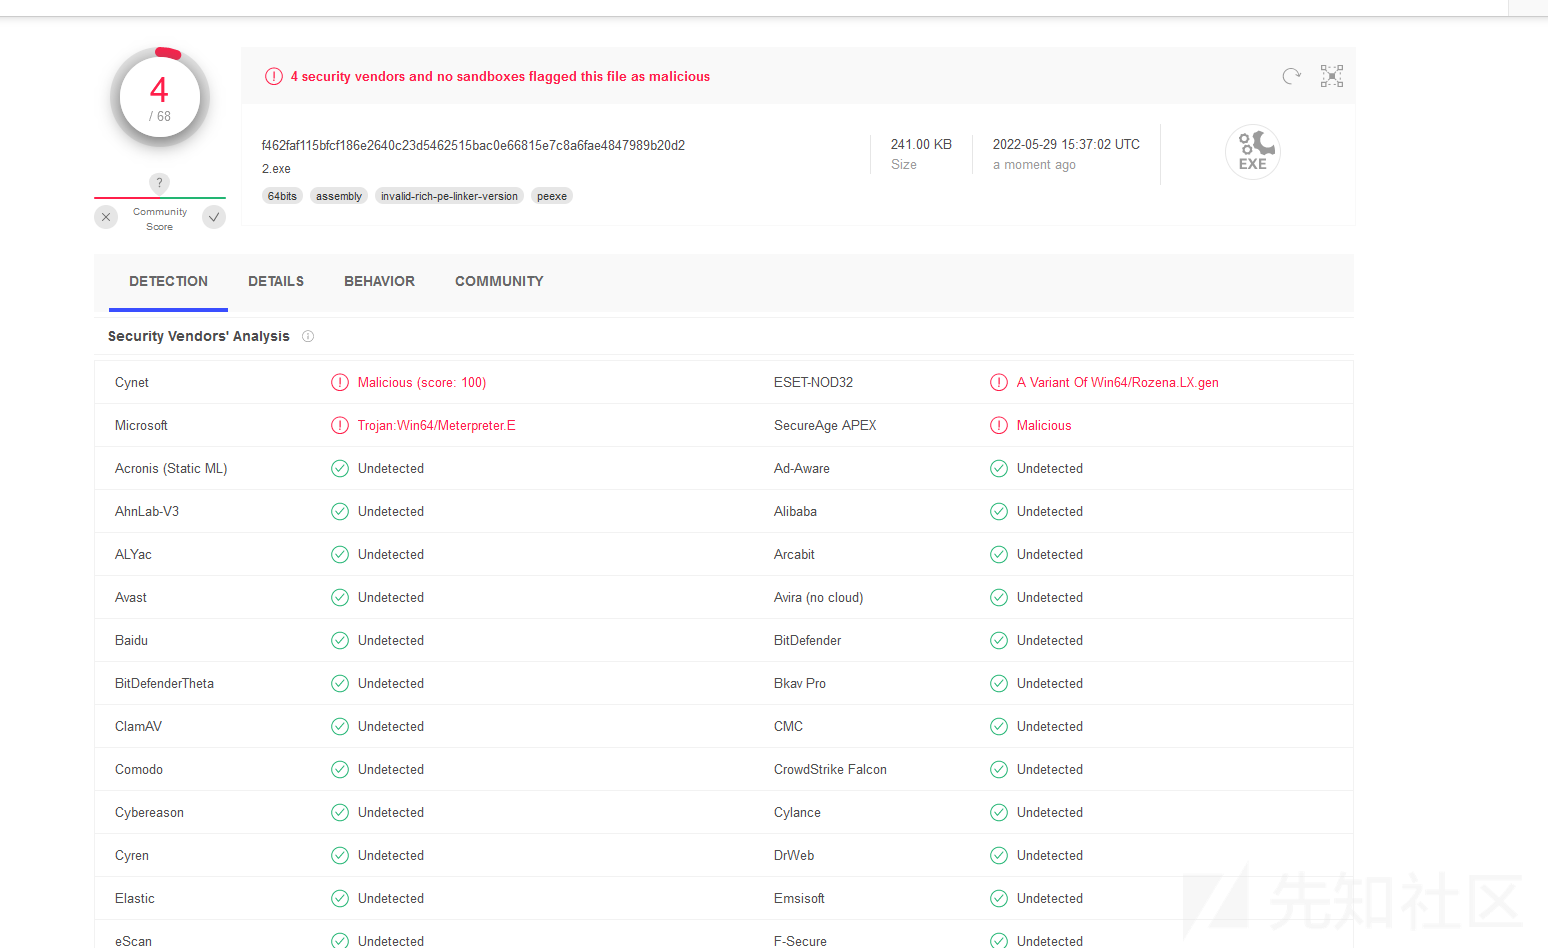
Task: Click the 2022-05-29 15:37:02 UTC timestamp
Action: point(1066,144)
